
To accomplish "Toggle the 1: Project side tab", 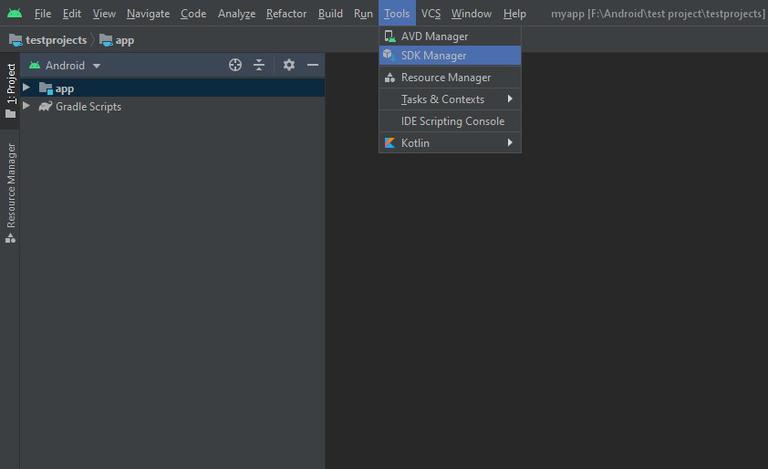I will click(10, 91).
